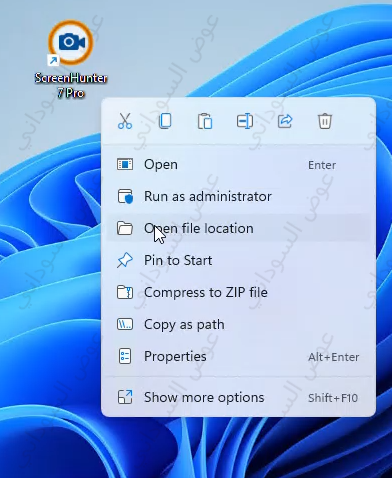Click Show more options
This screenshot has height=478, width=392.
[238, 397]
